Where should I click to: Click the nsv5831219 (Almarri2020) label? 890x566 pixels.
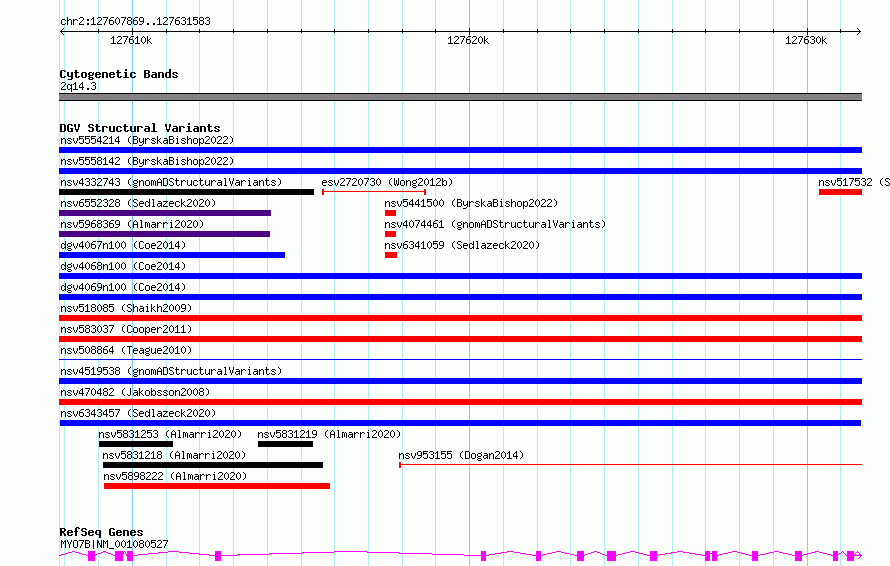click(x=329, y=434)
